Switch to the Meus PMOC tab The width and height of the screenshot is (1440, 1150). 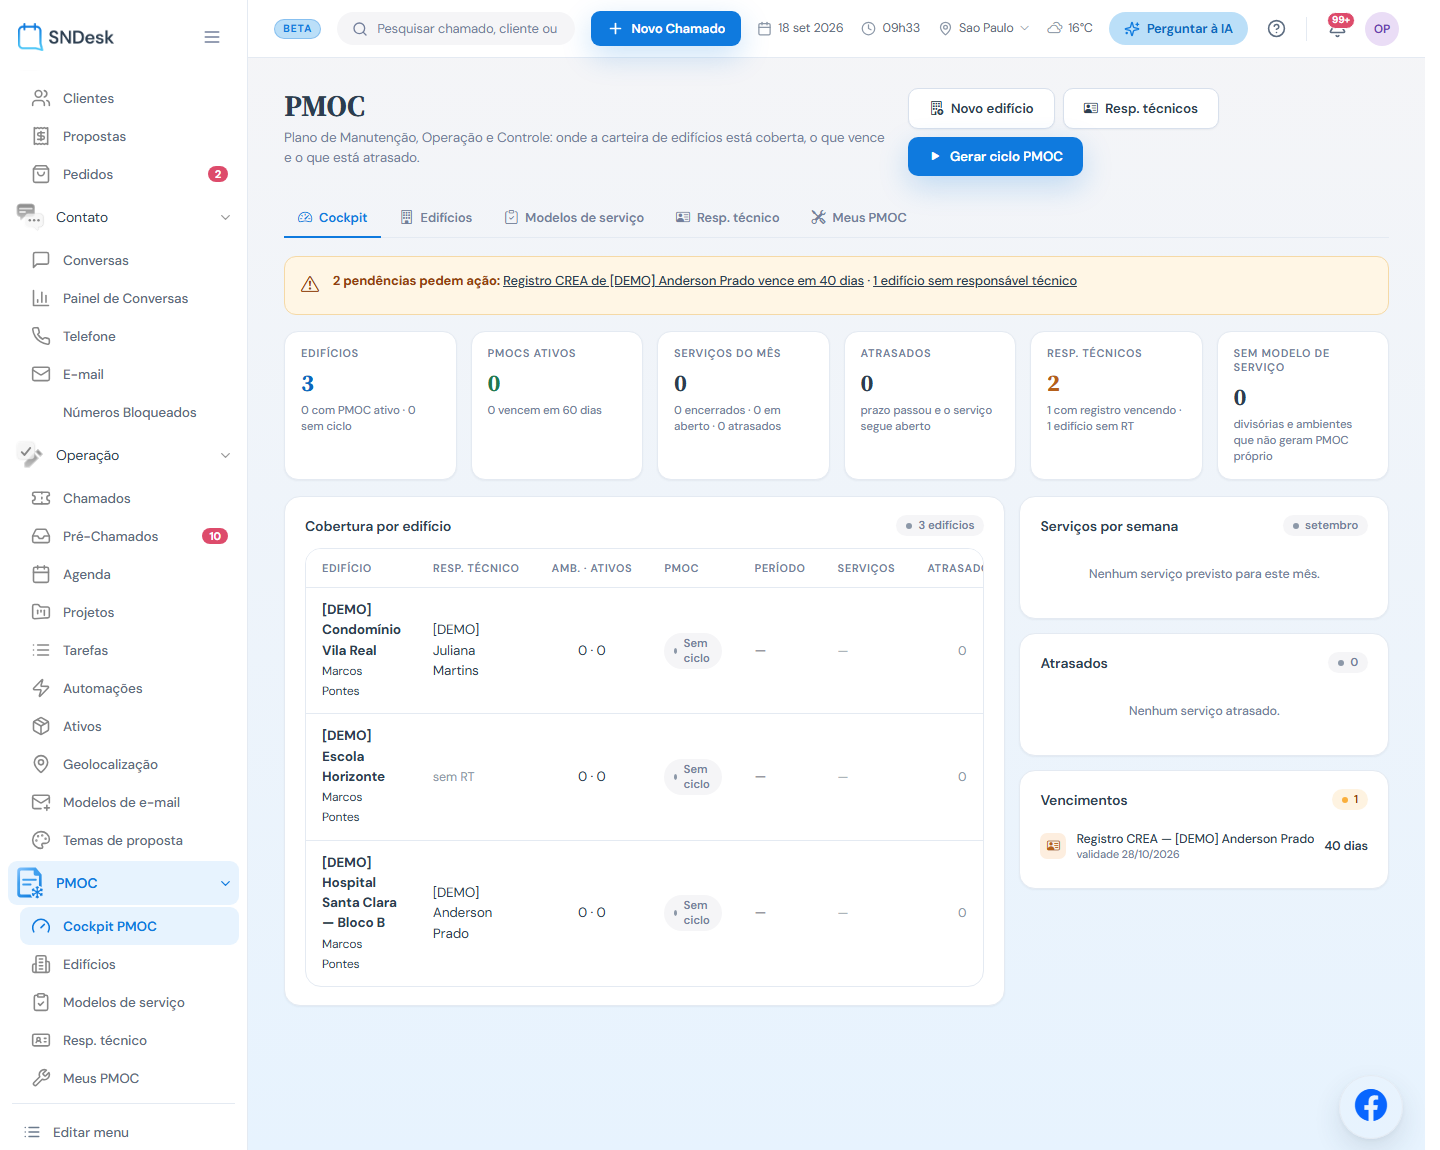859,217
